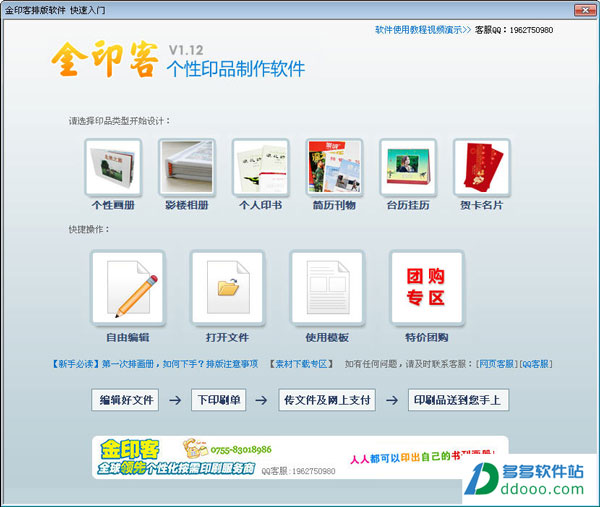
Task: Choose the 影楼相册 album icon
Action: (x=187, y=167)
